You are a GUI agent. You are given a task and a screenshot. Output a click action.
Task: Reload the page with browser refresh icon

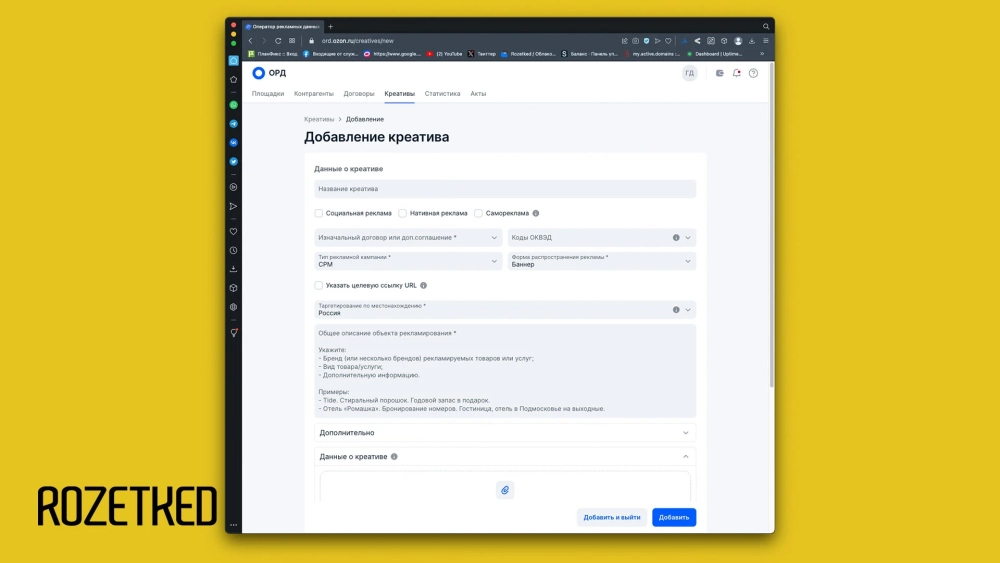click(277, 41)
